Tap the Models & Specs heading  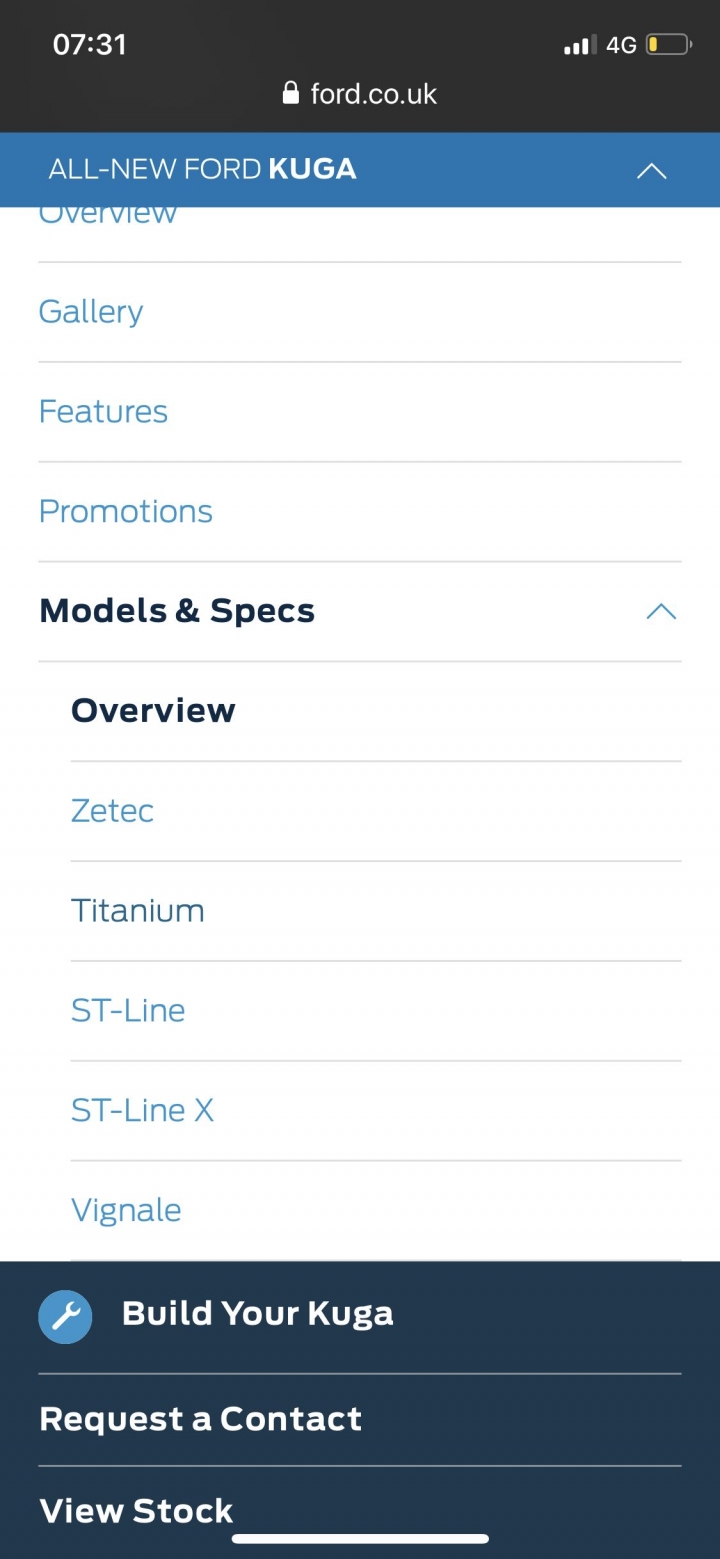pos(177,611)
